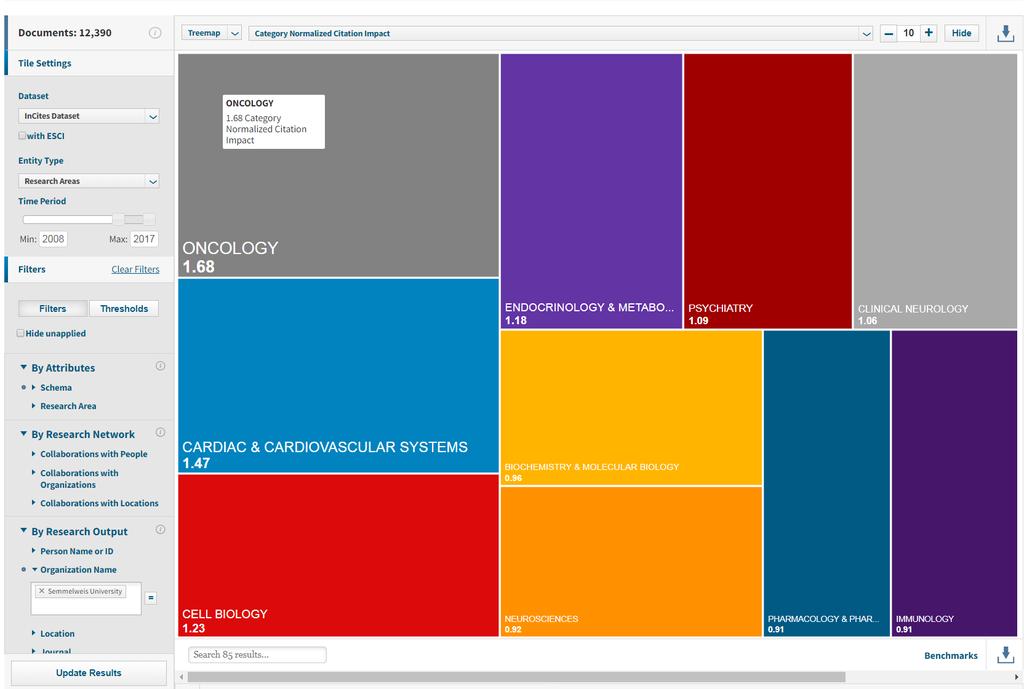Click the equals icon beside organization box
Image resolution: width=1024 pixels, height=689 pixels.
(151, 598)
